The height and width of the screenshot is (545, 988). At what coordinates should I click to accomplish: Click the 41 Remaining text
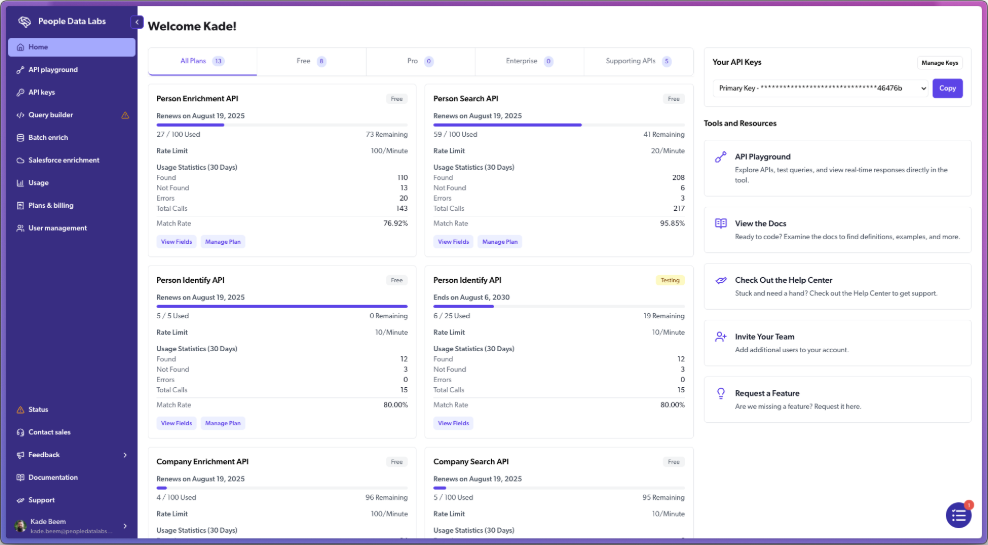point(664,135)
